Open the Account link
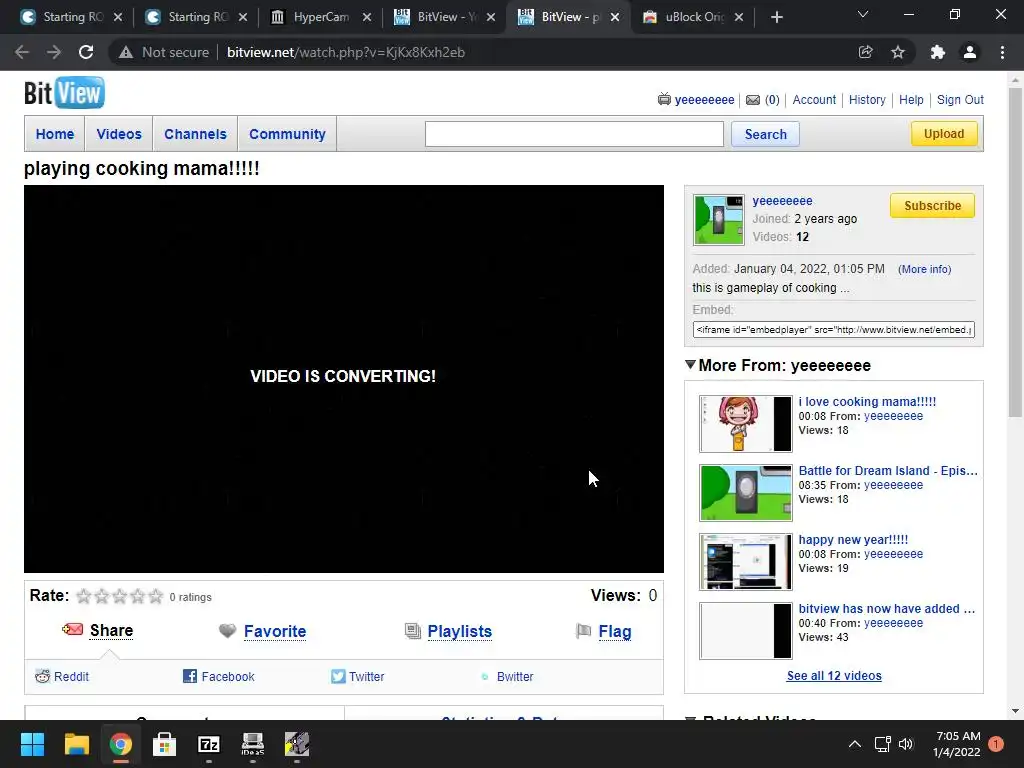Screen dimensions: 1024x768 click(x=814, y=100)
